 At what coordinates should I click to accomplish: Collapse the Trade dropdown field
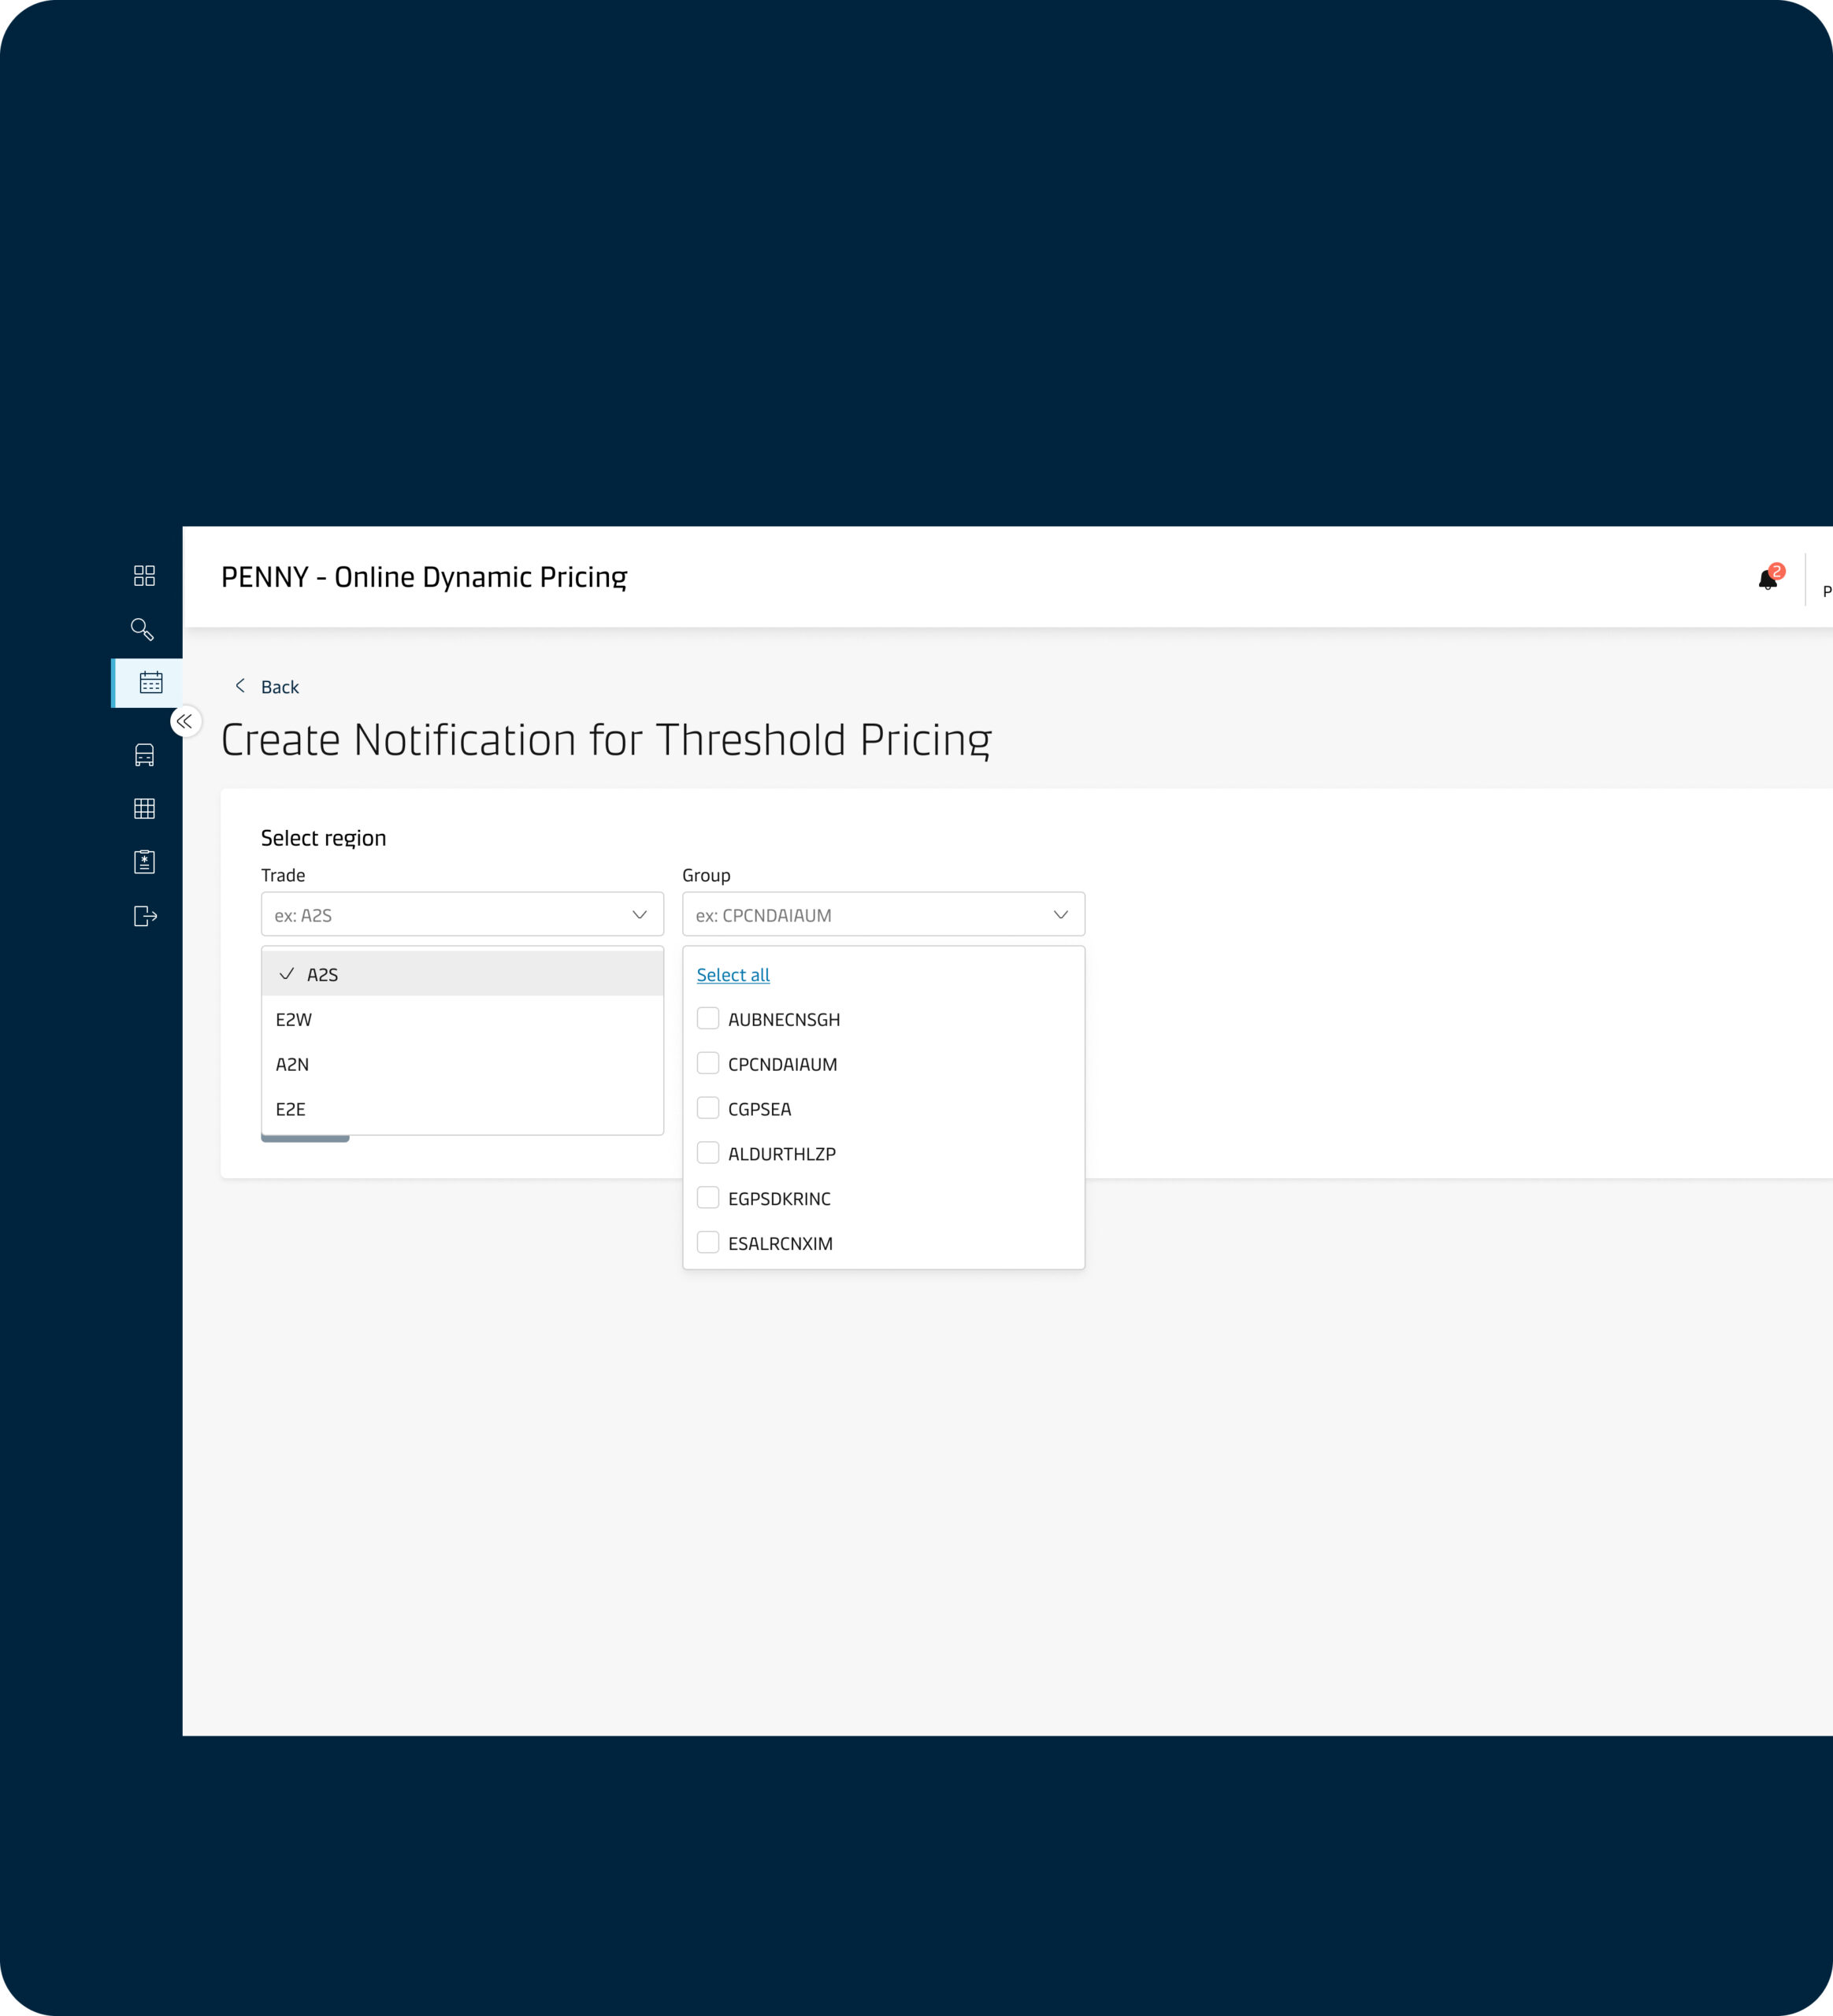462,914
